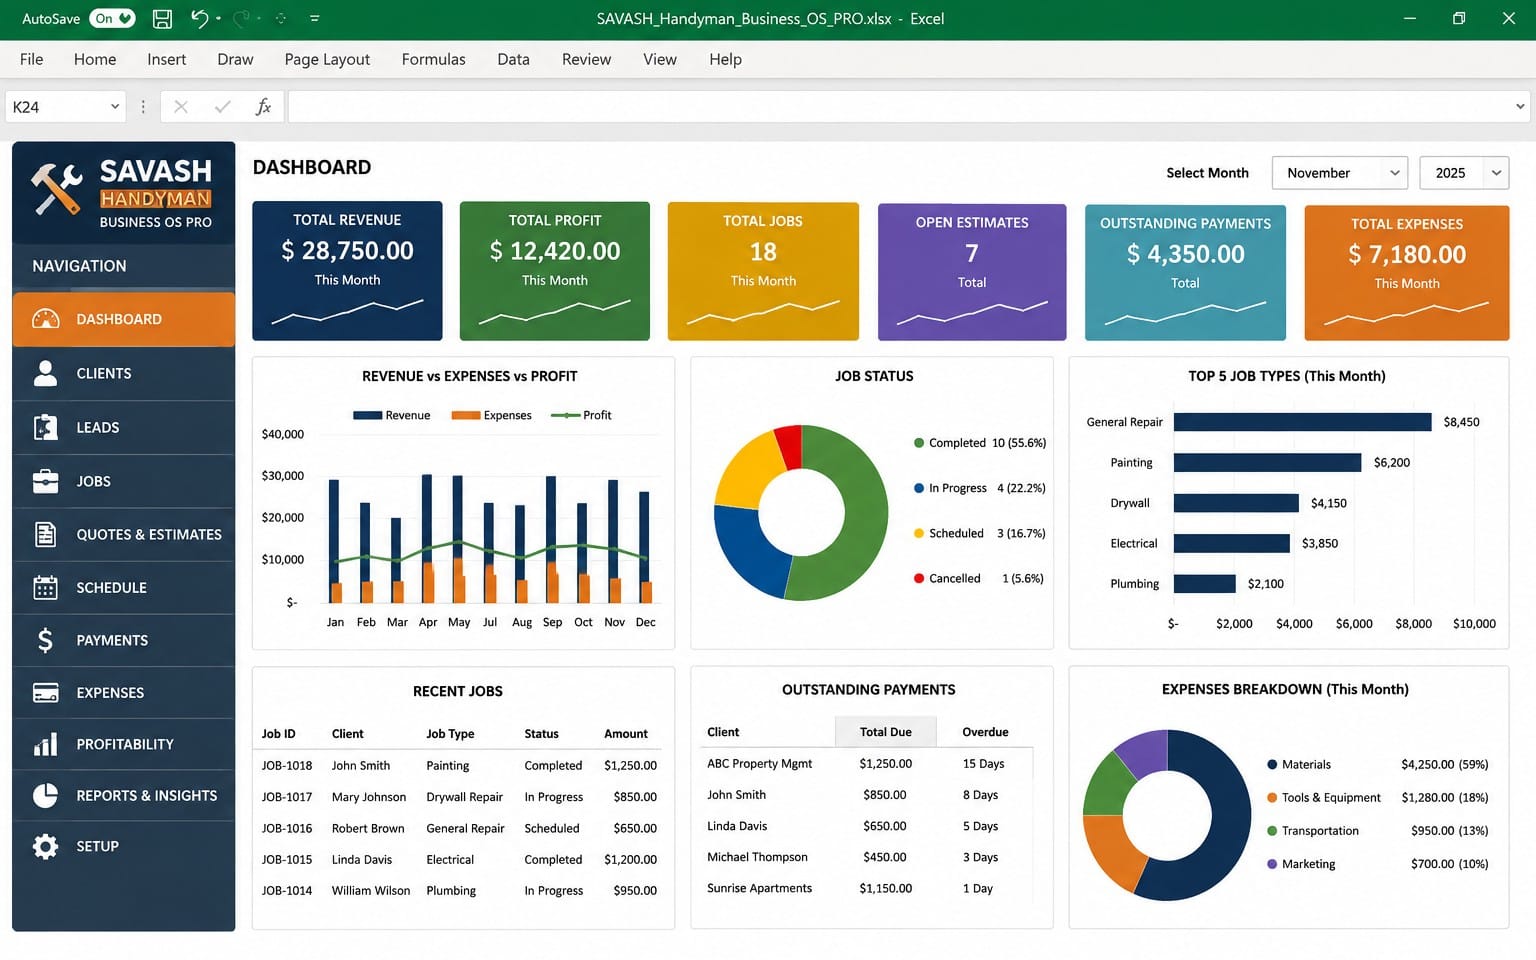The height and width of the screenshot is (960, 1536).
Task: Switch to the Draw tab
Action: pos(235,59)
